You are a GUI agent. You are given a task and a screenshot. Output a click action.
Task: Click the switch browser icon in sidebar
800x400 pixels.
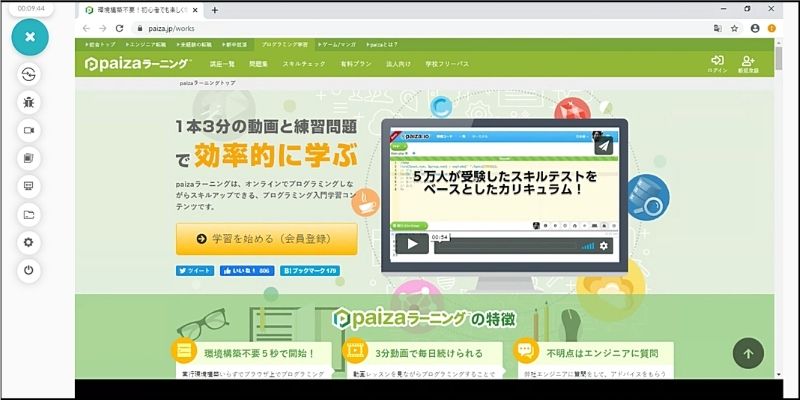pos(29,74)
